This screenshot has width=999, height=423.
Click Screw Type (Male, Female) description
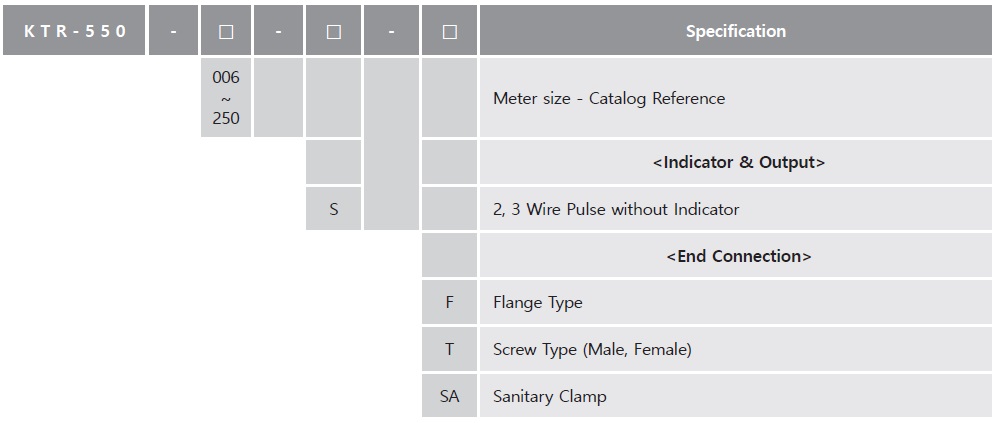(x=591, y=349)
